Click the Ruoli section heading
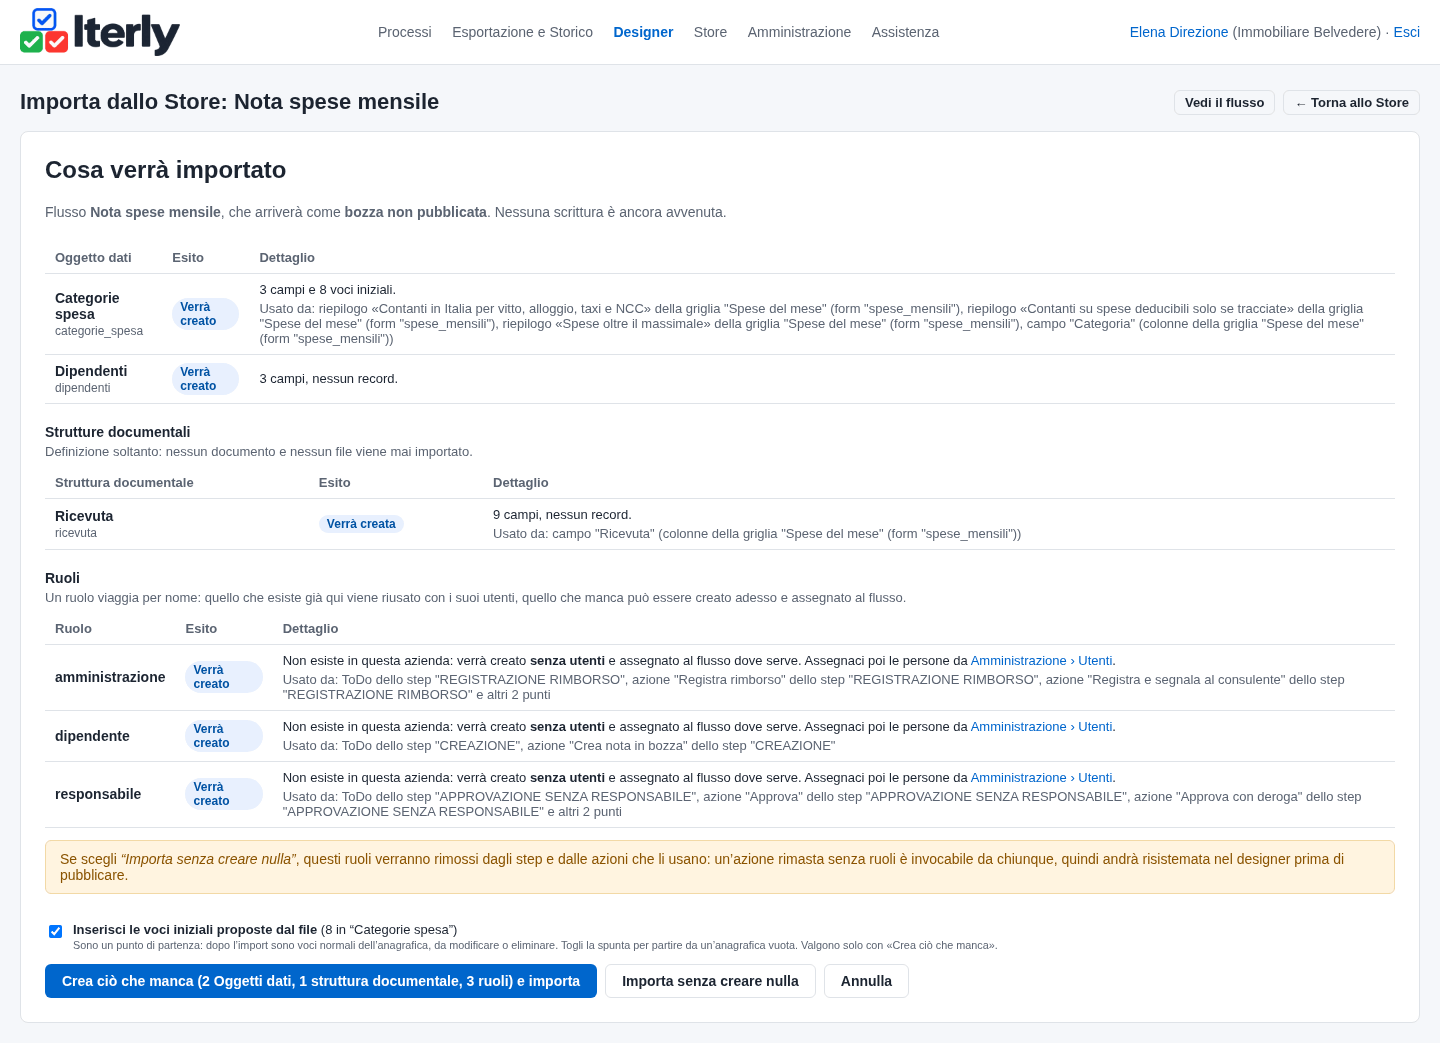Viewport: 1440px width, 1043px height. pyautogui.click(x=62, y=578)
